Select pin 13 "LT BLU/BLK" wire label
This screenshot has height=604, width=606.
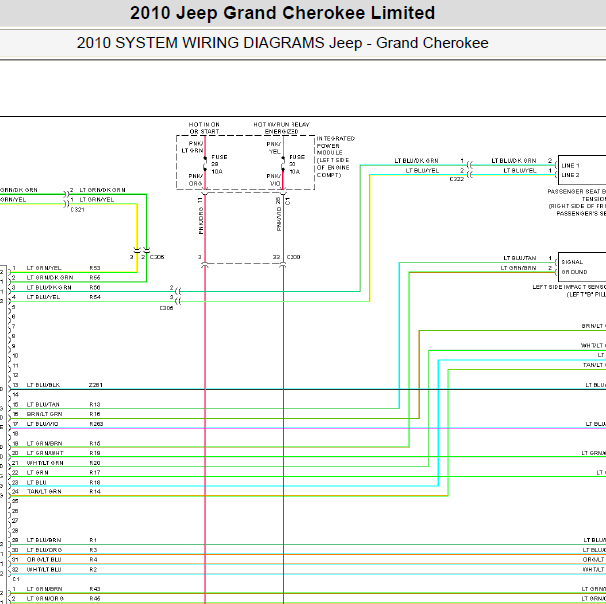(43, 385)
